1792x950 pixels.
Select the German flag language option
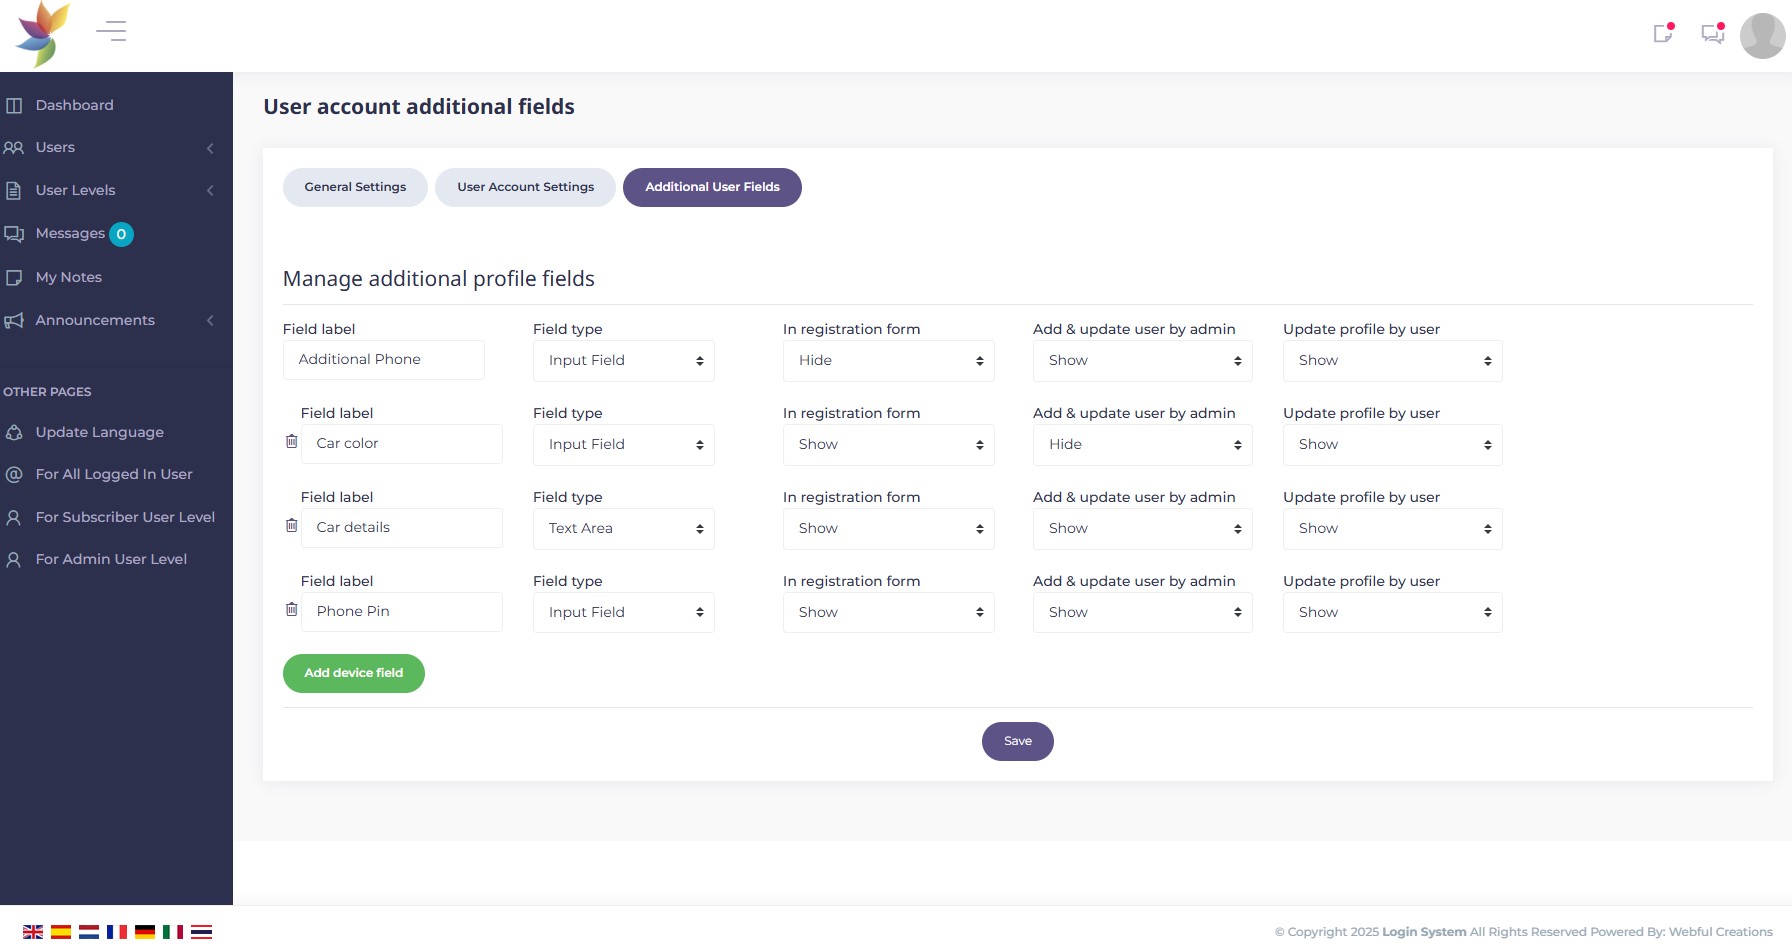[145, 931]
